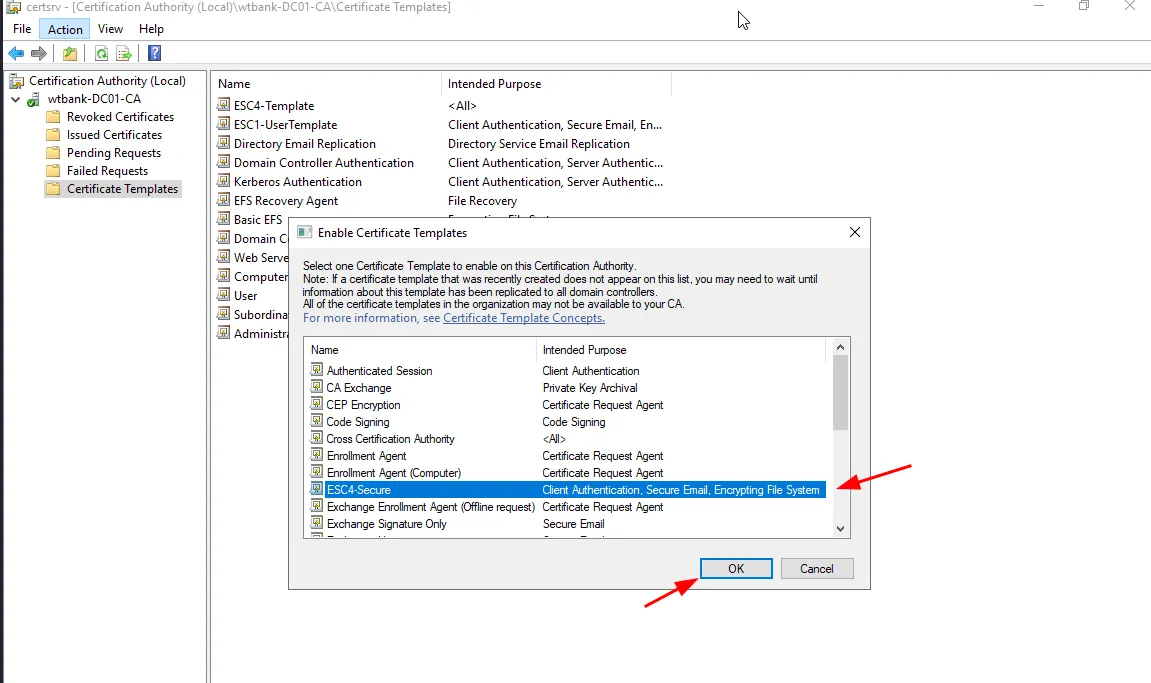
Task: Open the File menu
Action: tap(22, 29)
